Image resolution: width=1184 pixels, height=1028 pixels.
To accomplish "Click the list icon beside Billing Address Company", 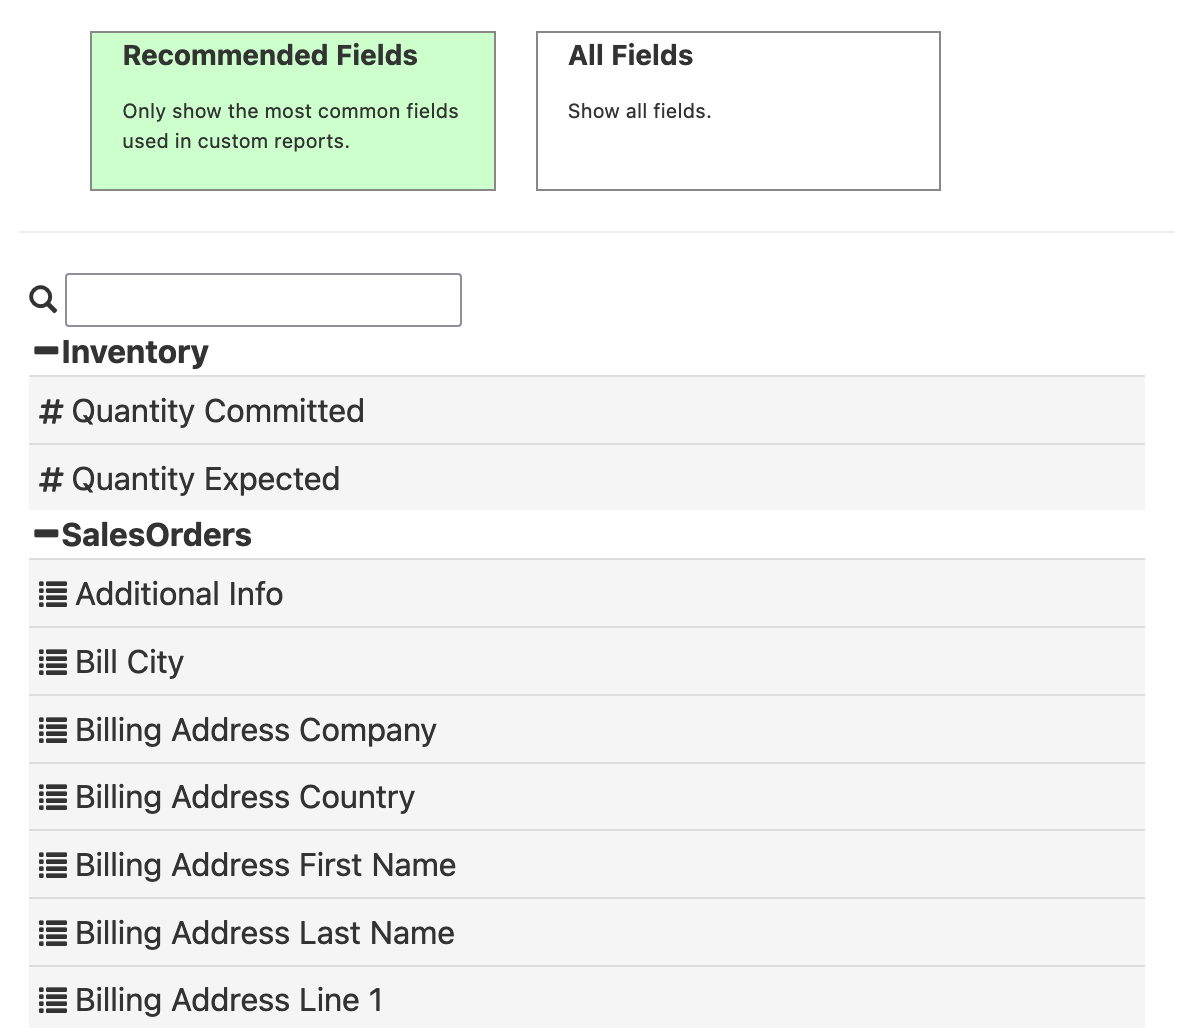I will coord(51,729).
